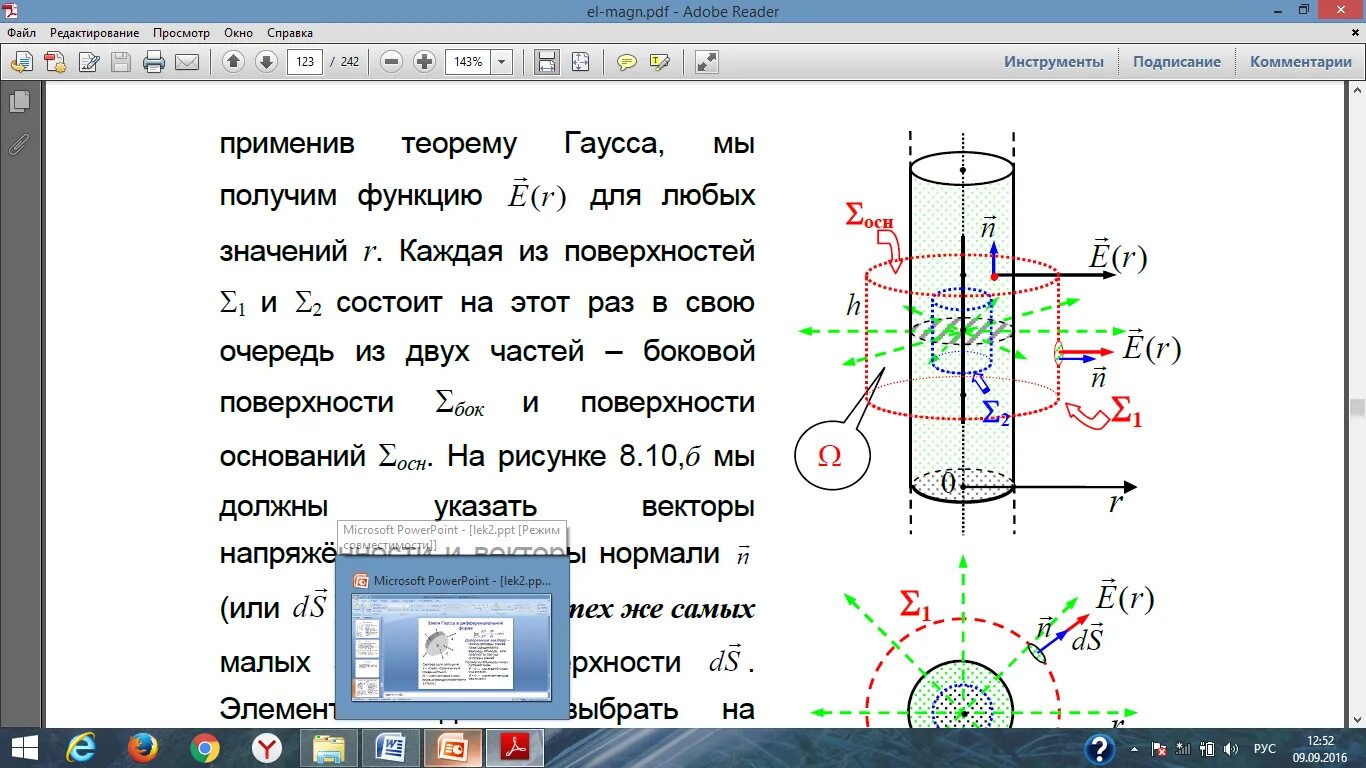Click the zoom value field showing 143%

pos(467,62)
